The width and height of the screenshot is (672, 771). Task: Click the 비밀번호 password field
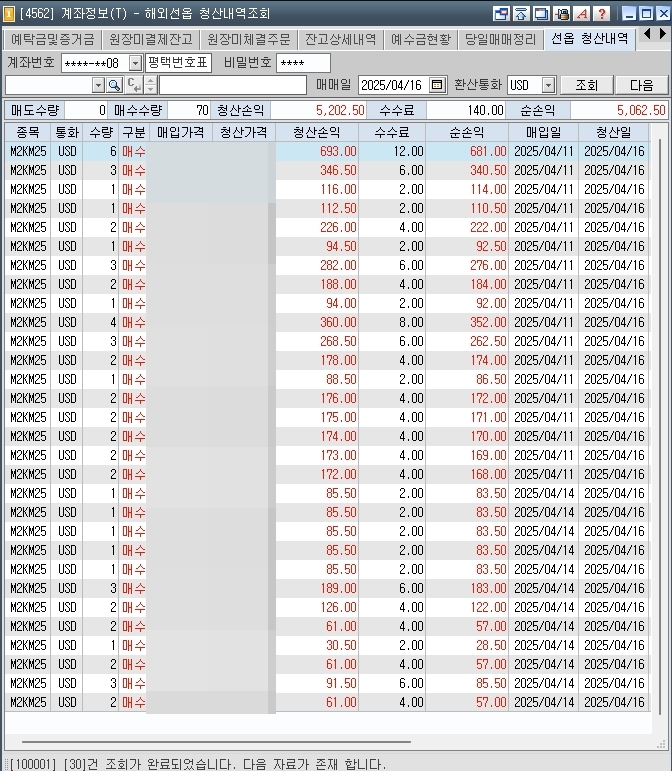(x=303, y=63)
